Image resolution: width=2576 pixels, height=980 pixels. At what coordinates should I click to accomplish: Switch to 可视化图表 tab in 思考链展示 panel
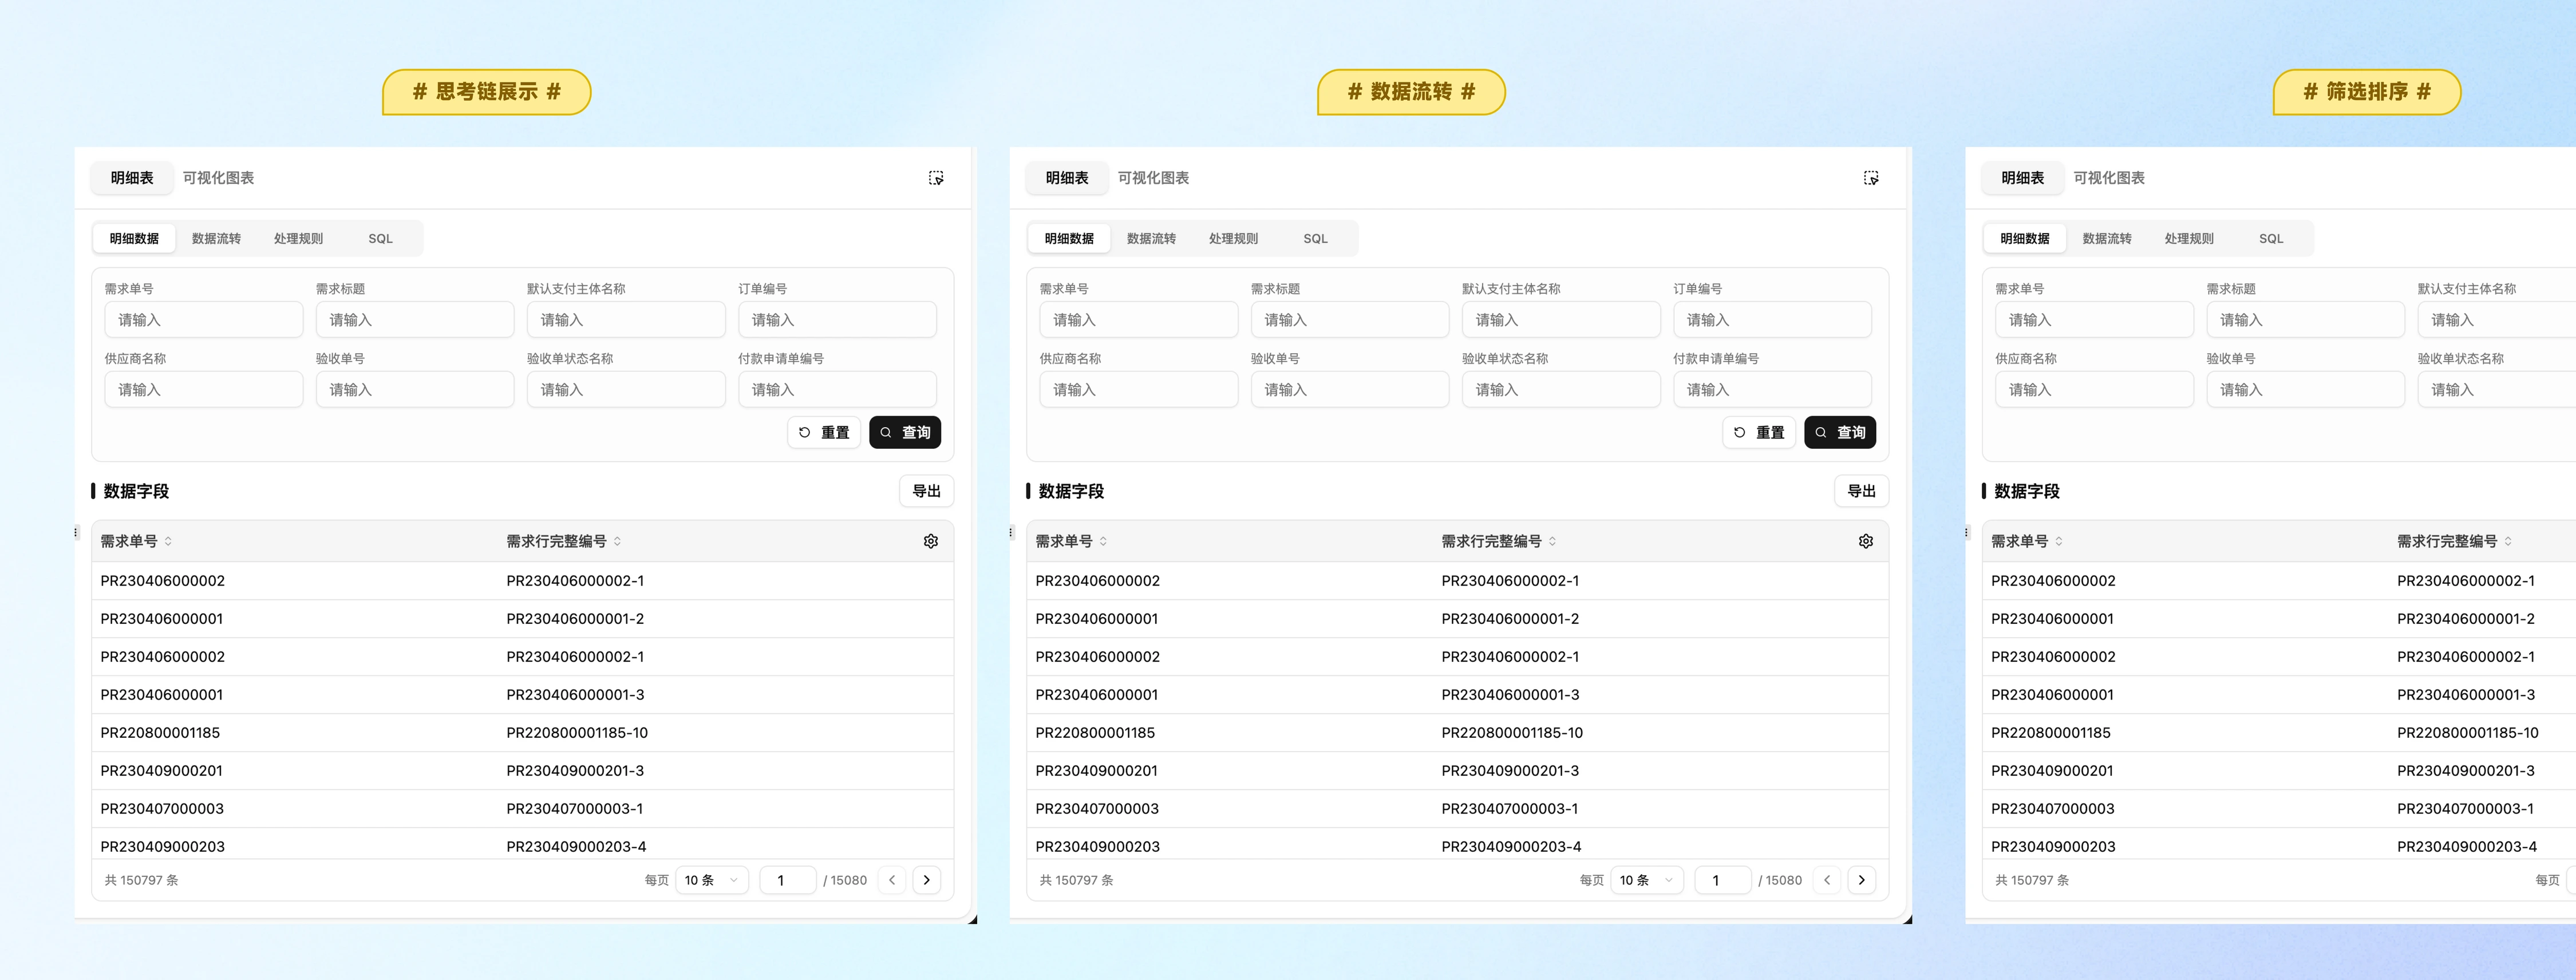click(x=218, y=178)
